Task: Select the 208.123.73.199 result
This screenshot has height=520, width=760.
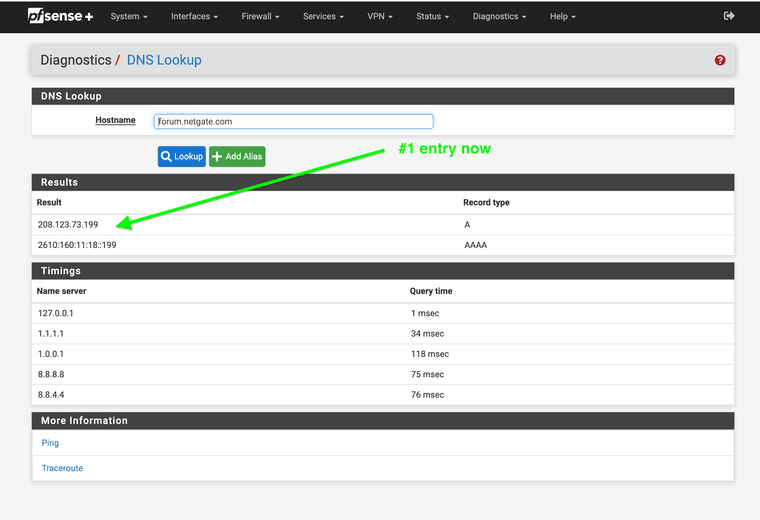Action: [68, 225]
